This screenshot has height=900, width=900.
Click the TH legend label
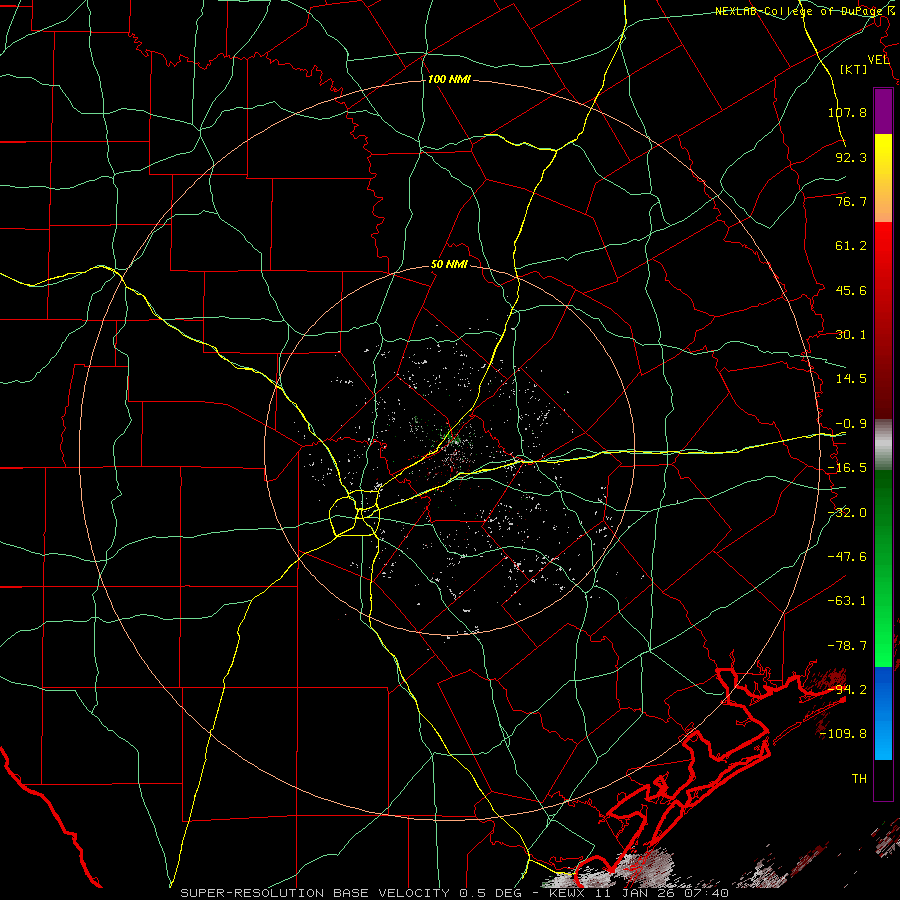(859, 779)
